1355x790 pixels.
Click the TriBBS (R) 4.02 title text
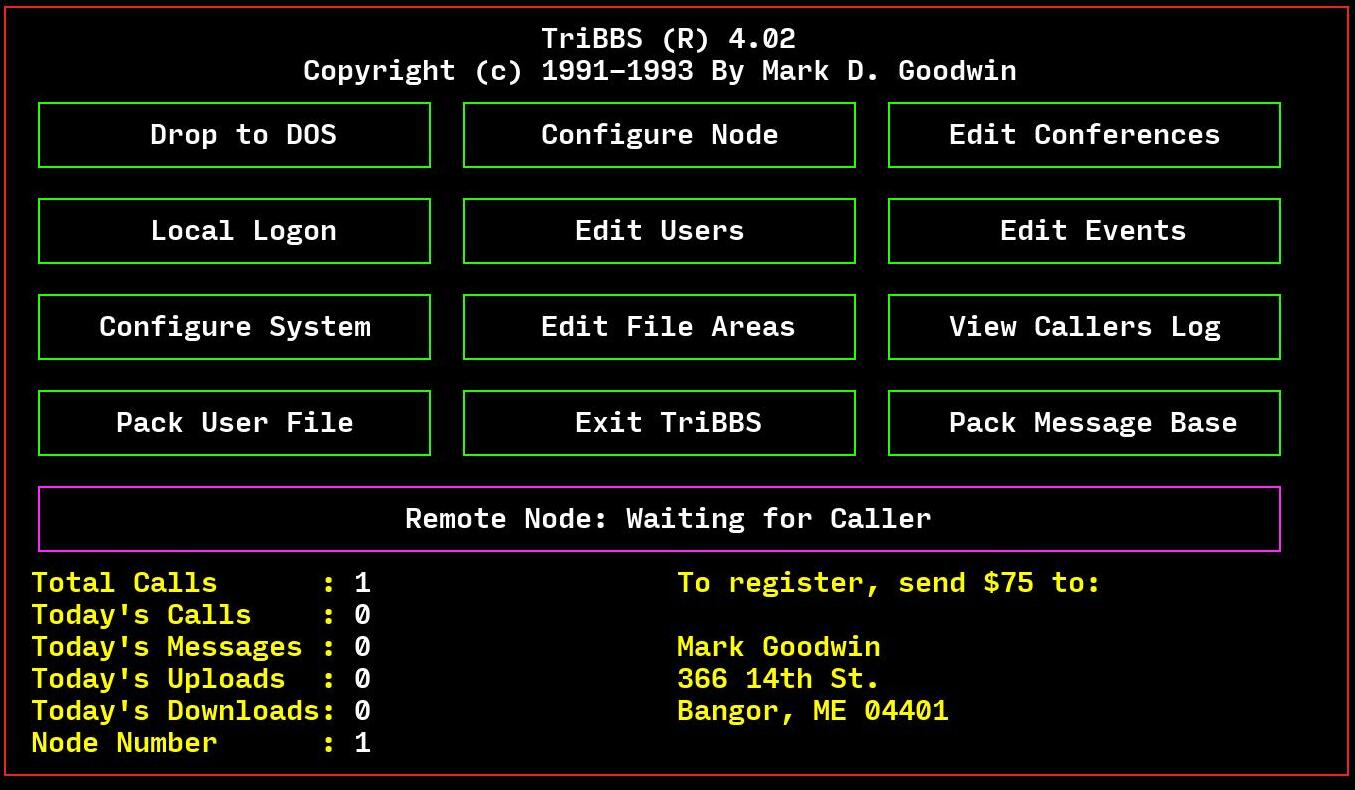(668, 39)
